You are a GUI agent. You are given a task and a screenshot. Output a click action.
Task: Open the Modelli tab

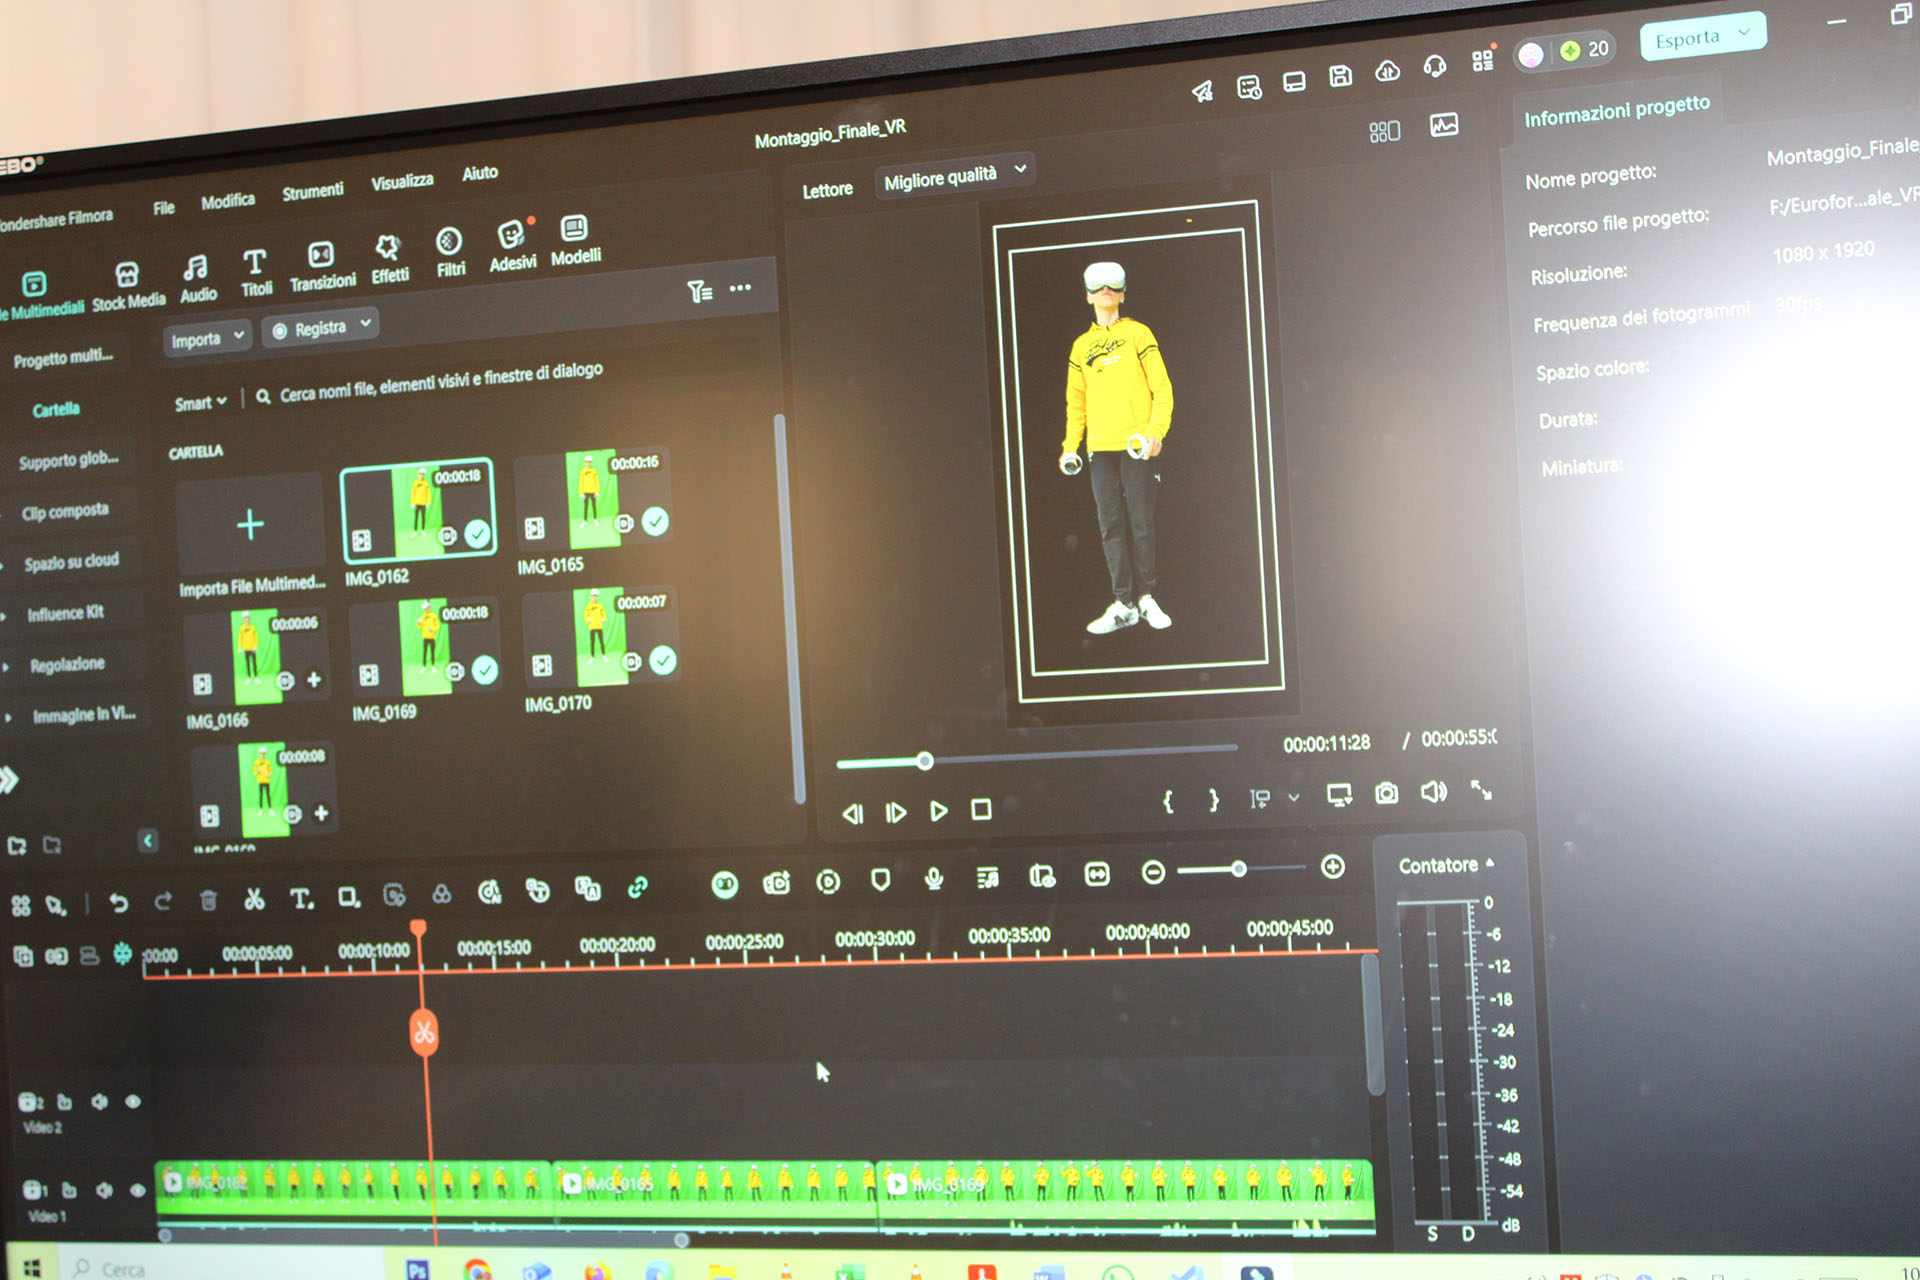pyautogui.click(x=575, y=240)
